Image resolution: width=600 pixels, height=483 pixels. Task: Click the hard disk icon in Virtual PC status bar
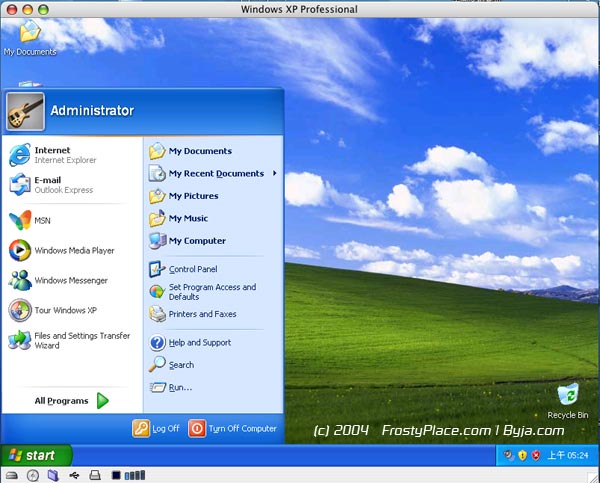click(x=12, y=475)
